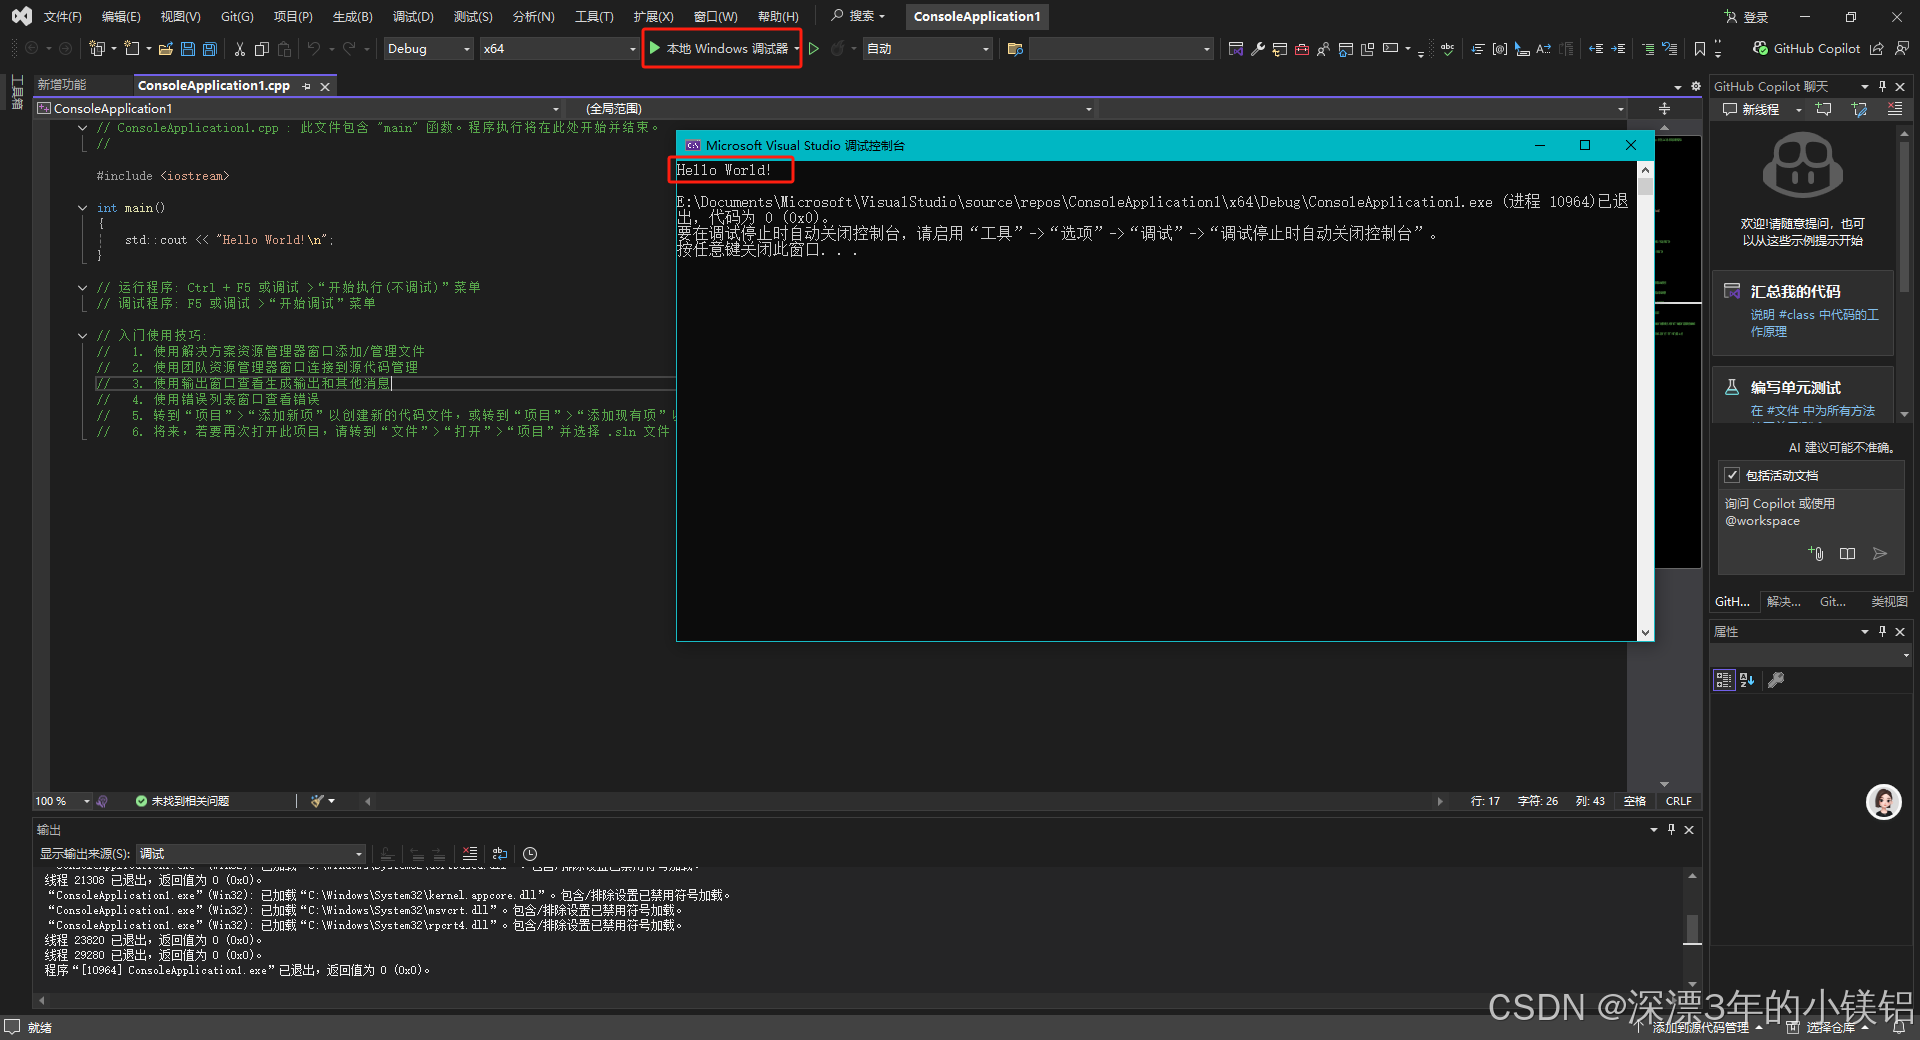Screen dimensions: 1920x1040
Task: Click 新线程 new thread button
Action: (x=1751, y=109)
